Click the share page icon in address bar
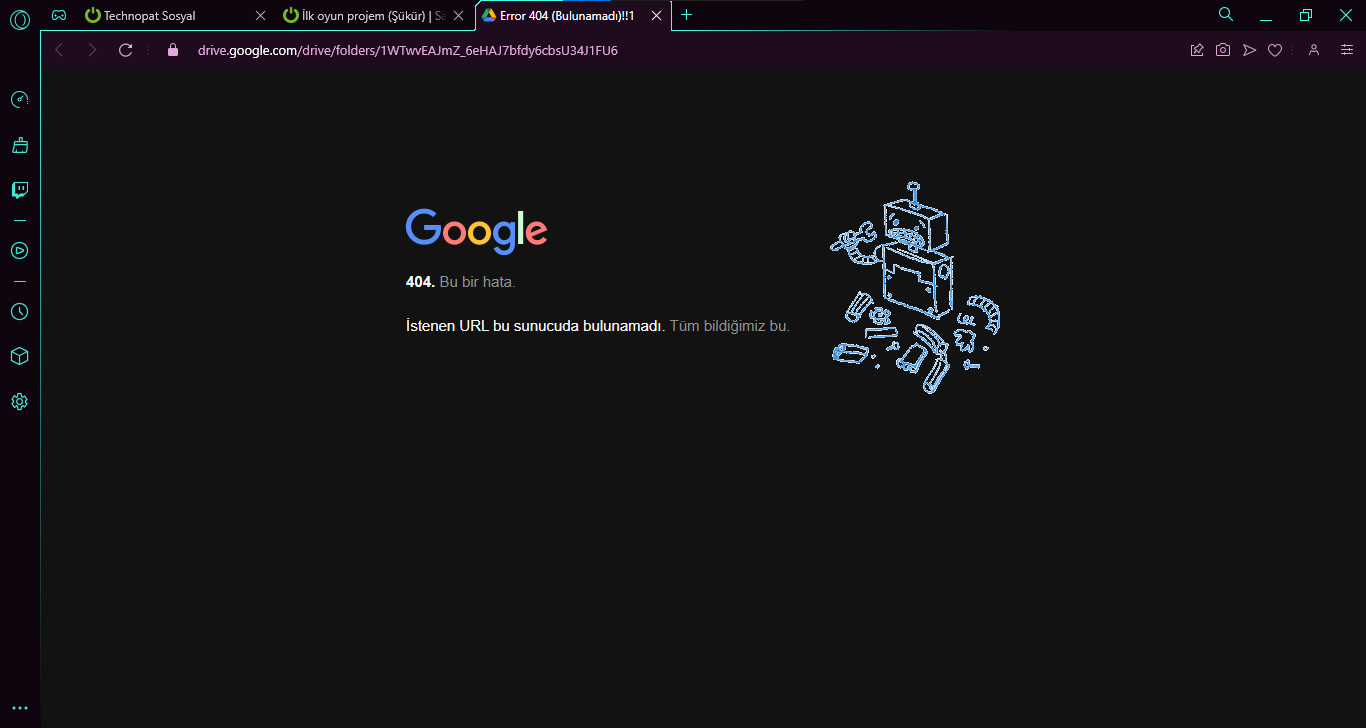1366x728 pixels. click(1197, 50)
